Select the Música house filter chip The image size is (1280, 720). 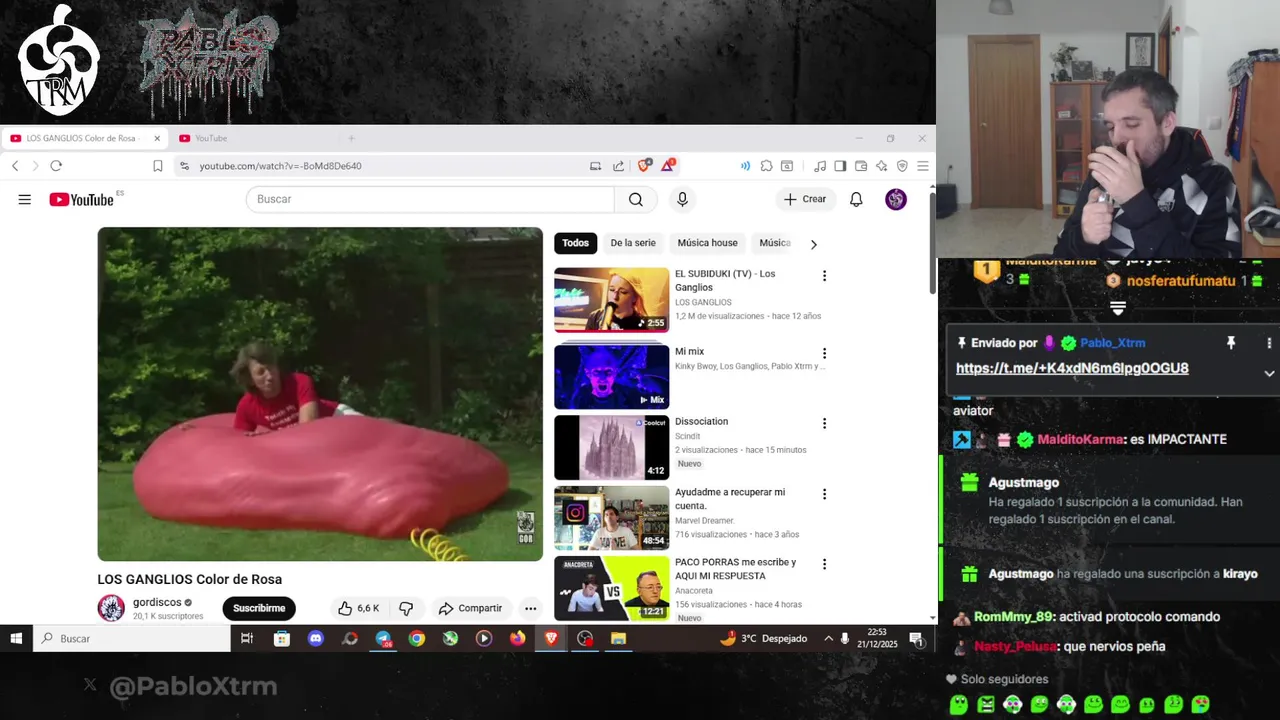click(707, 243)
